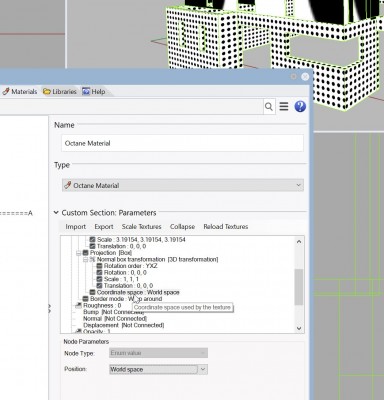Click the Name field Octane Material
The height and width of the screenshot is (400, 384).
pyautogui.click(x=183, y=143)
